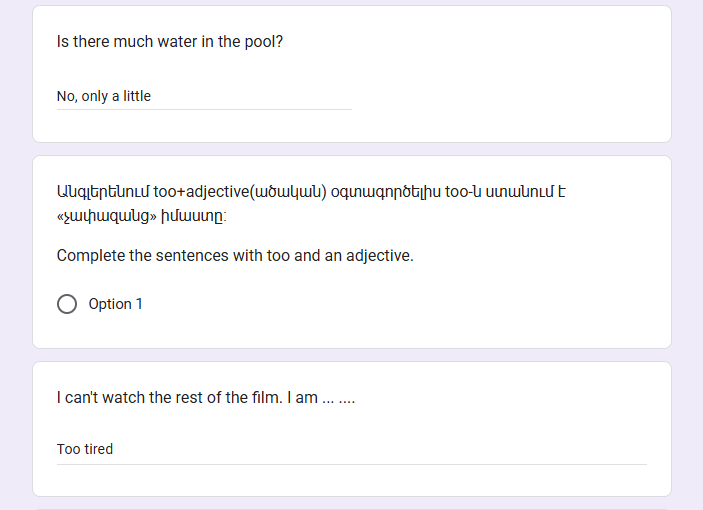Click the 'Is there much water in the pool?' question
Screen dimensions: 703x510
coord(169,42)
